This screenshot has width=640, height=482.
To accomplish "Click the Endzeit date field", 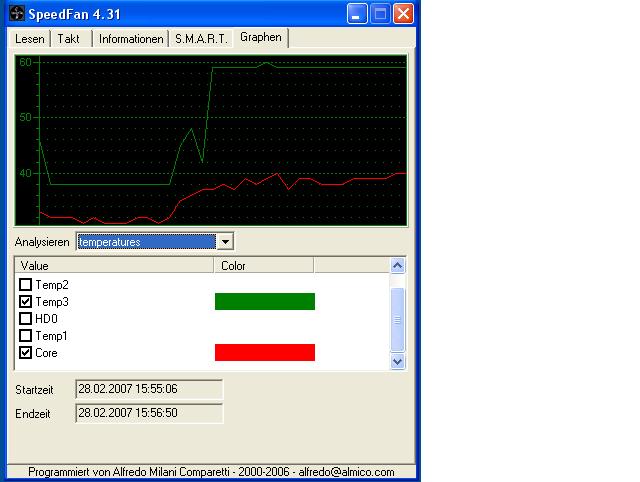I will [x=149, y=413].
